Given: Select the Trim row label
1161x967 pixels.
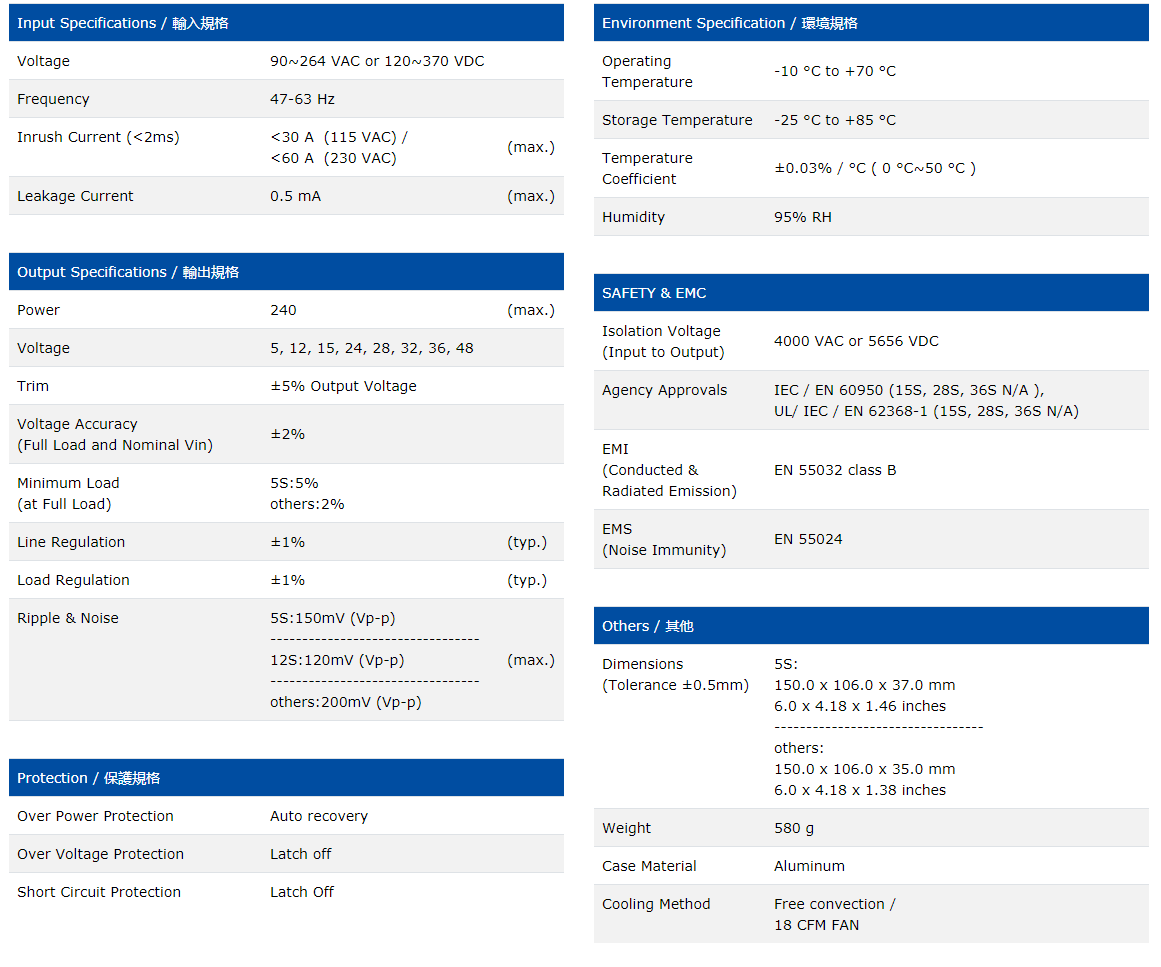Looking at the screenshot, I should (x=33, y=386).
